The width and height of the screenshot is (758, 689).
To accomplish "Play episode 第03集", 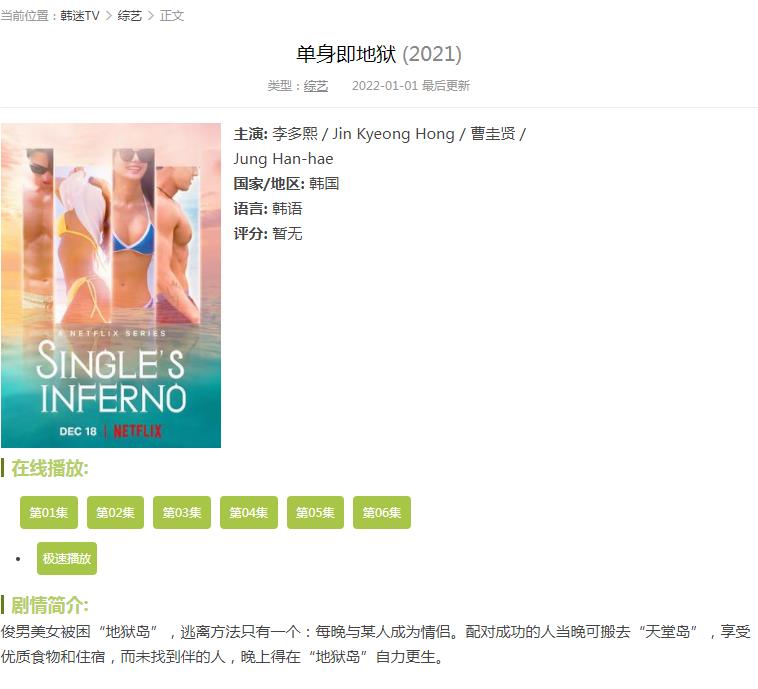I will [x=182, y=512].
